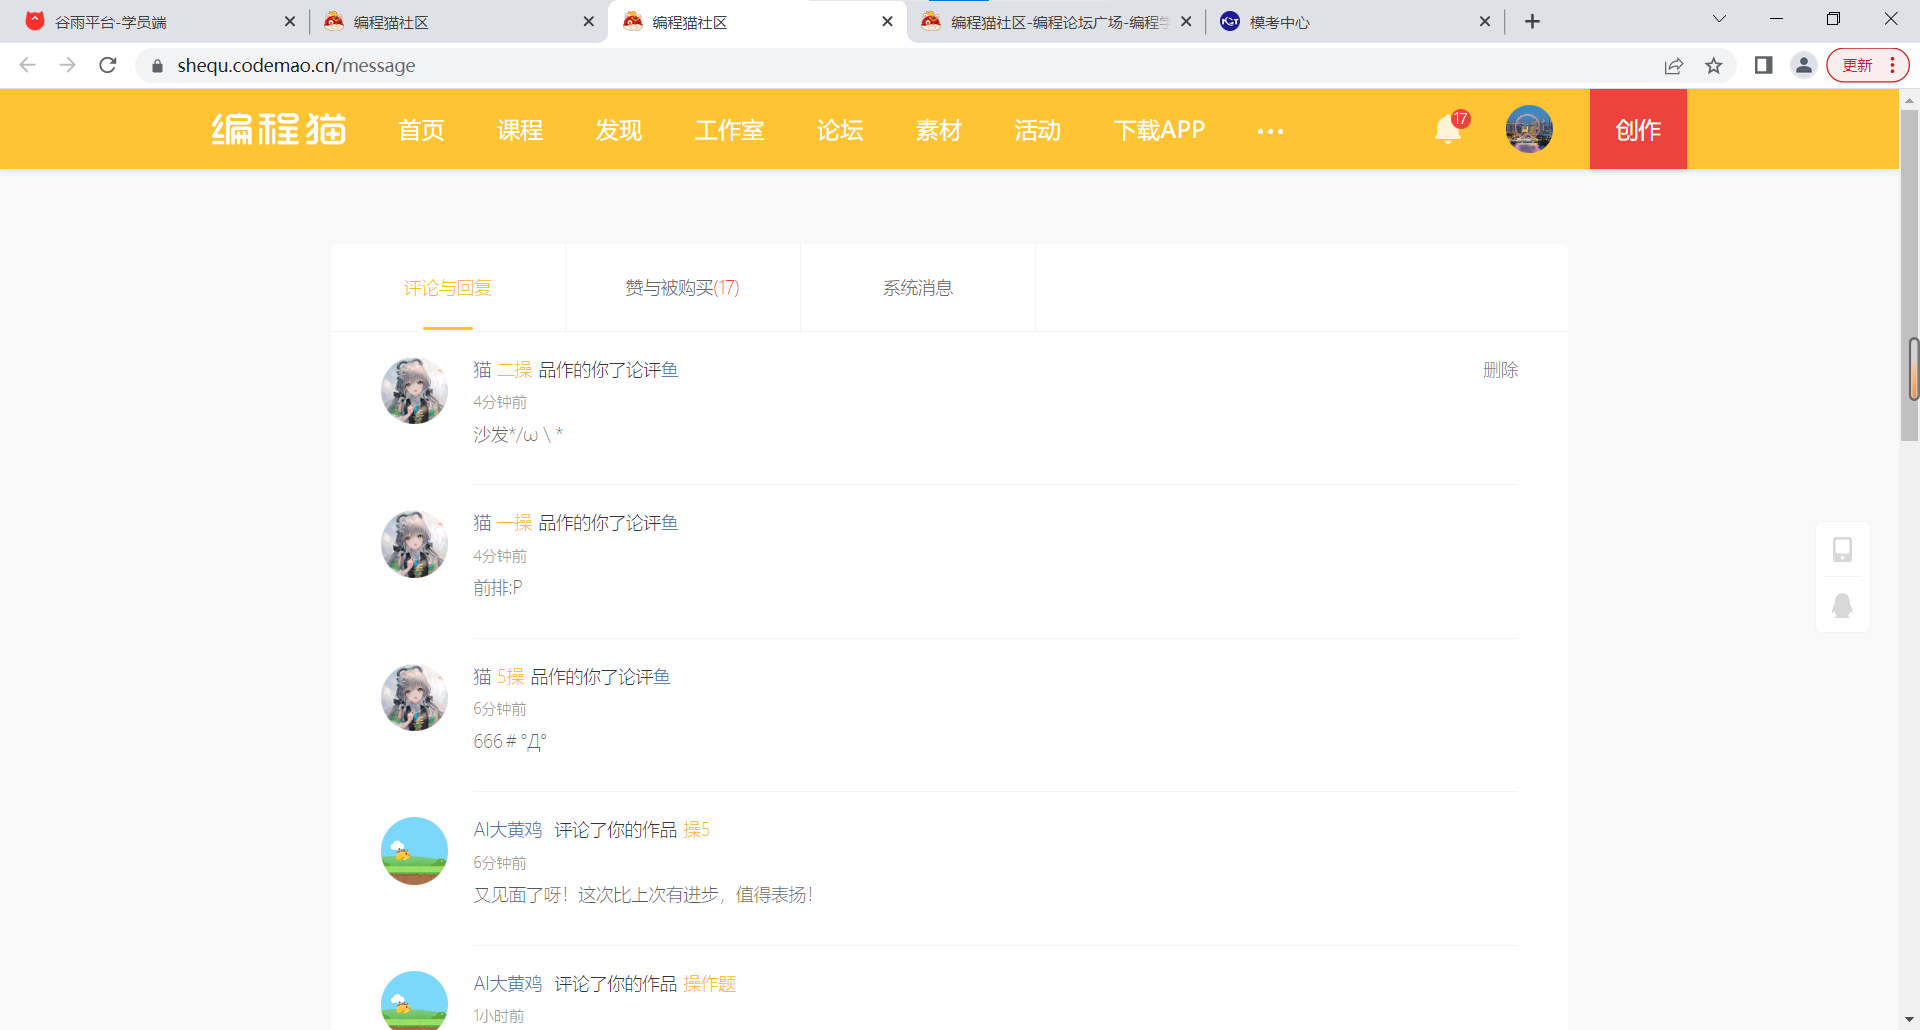Open a new browser tab
The height and width of the screenshot is (1030, 1920).
(1533, 21)
